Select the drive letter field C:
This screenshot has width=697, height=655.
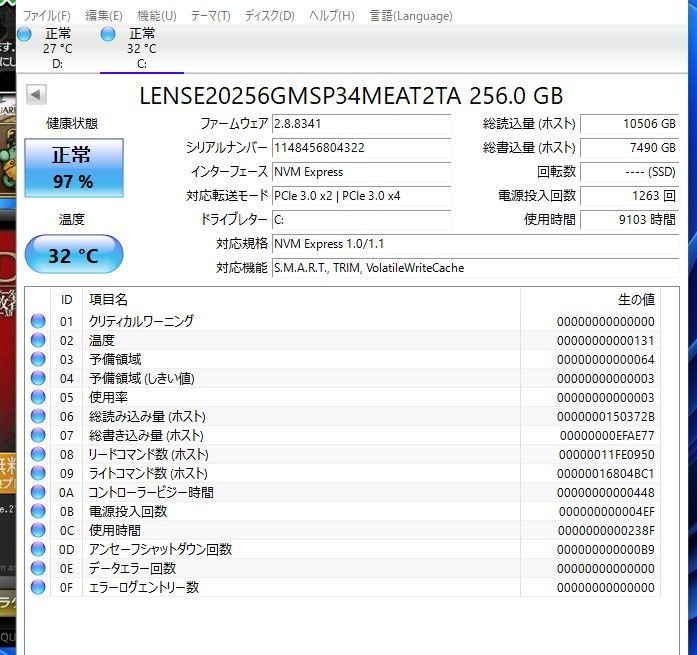(x=361, y=220)
